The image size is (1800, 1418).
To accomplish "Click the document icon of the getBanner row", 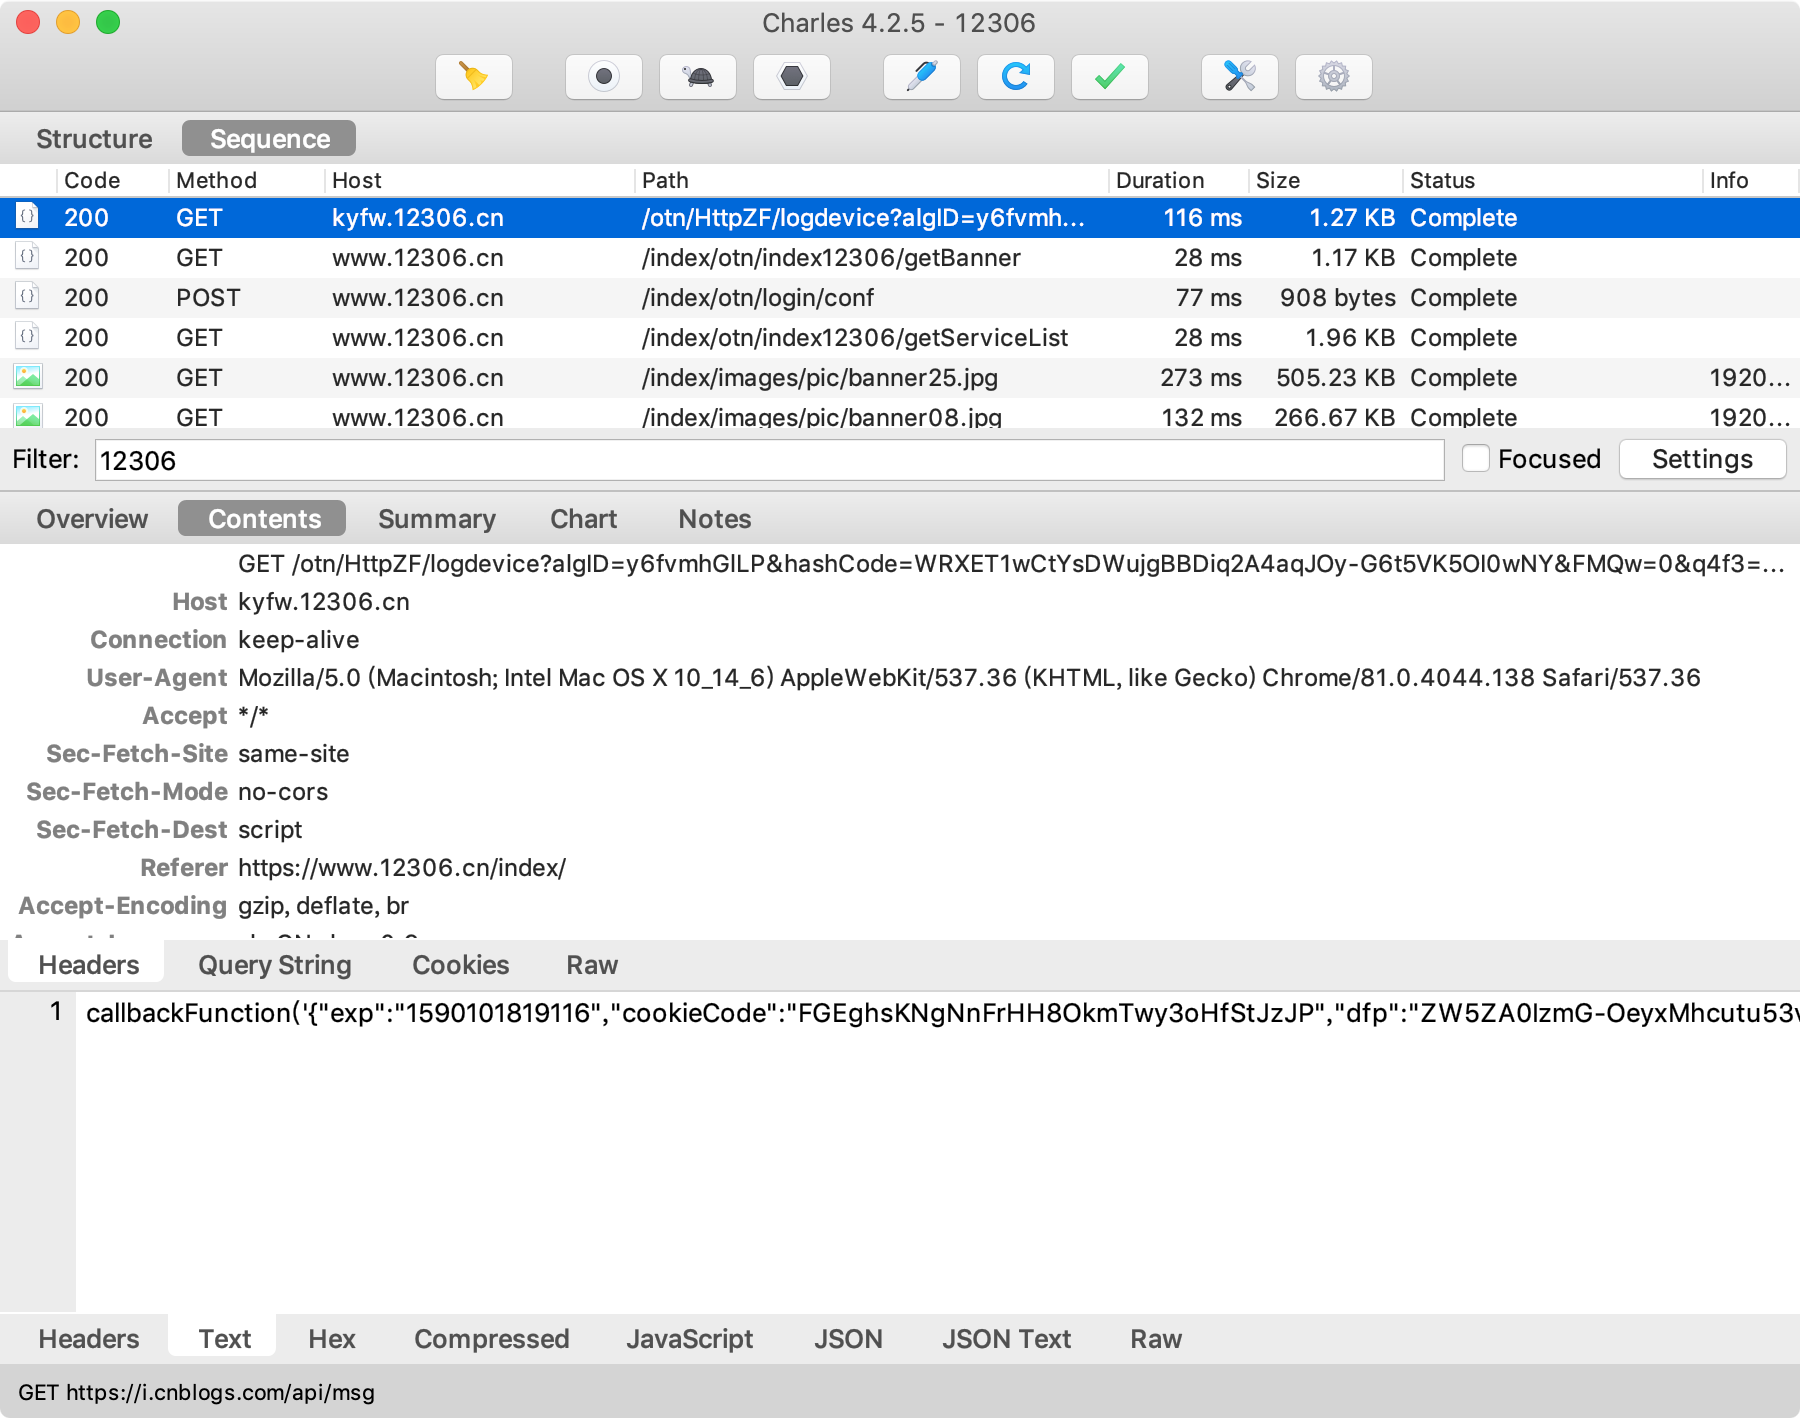I will (x=28, y=257).
